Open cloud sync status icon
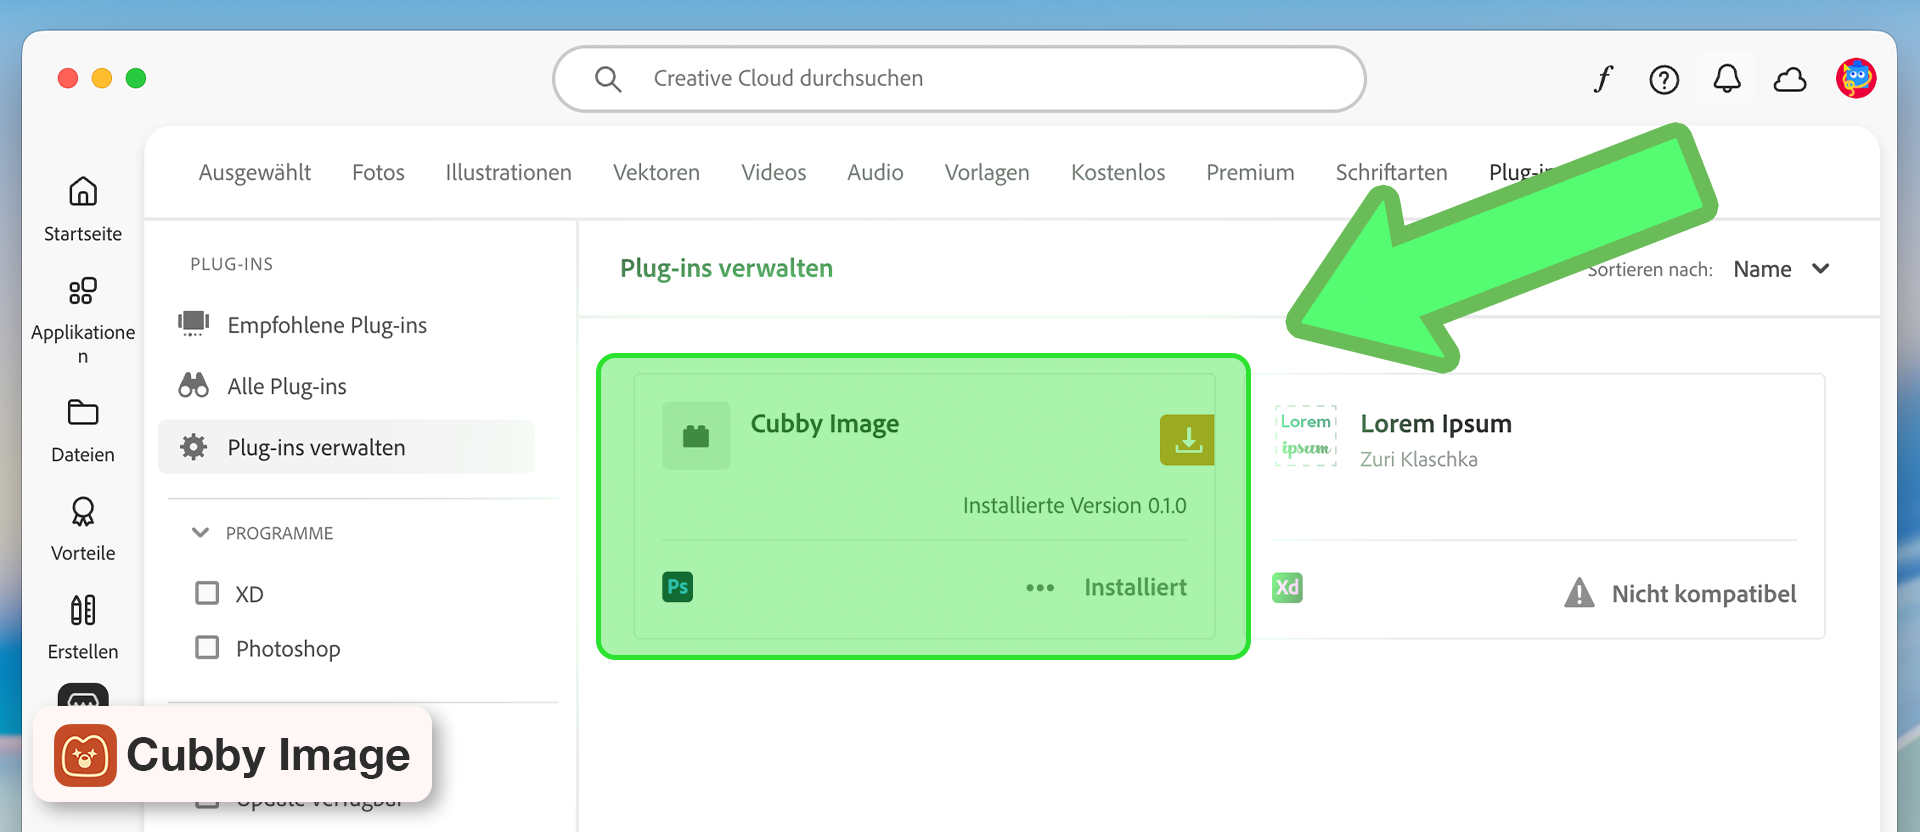Viewport: 1920px width, 832px height. [1790, 79]
